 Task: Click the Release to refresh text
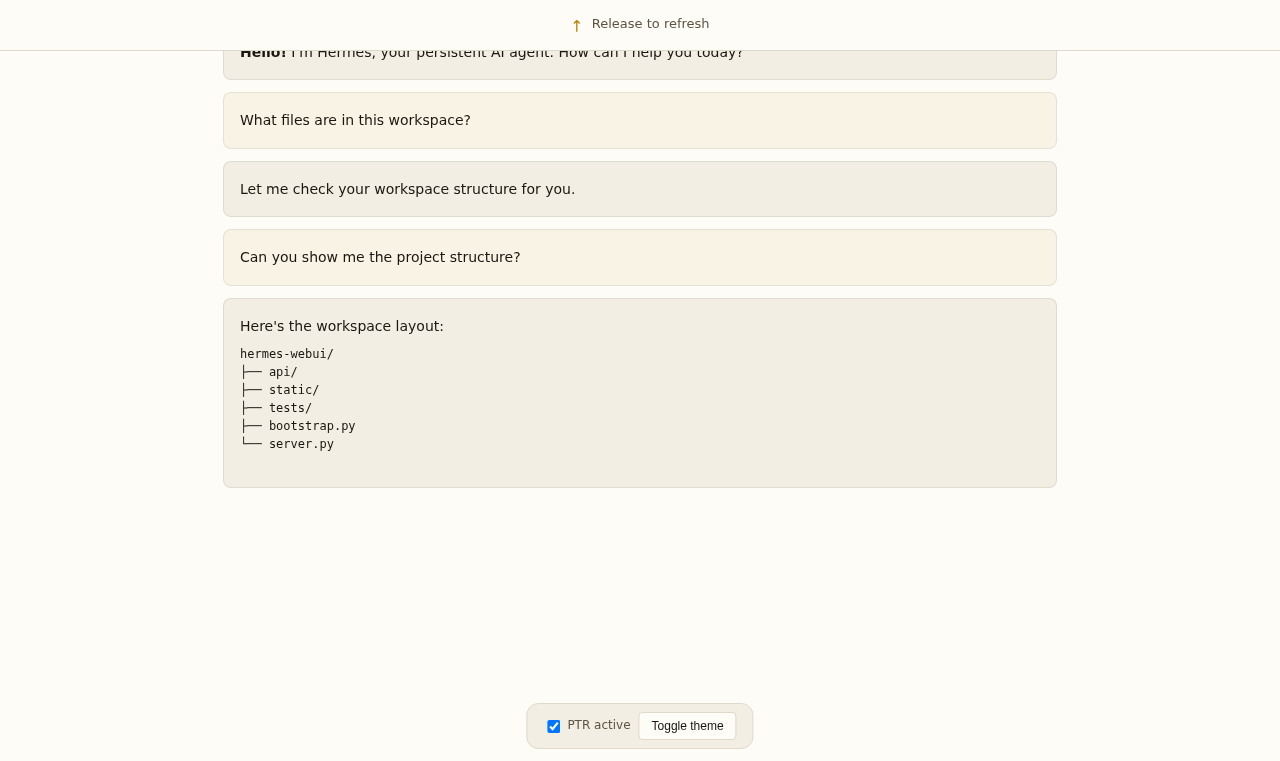coord(650,24)
